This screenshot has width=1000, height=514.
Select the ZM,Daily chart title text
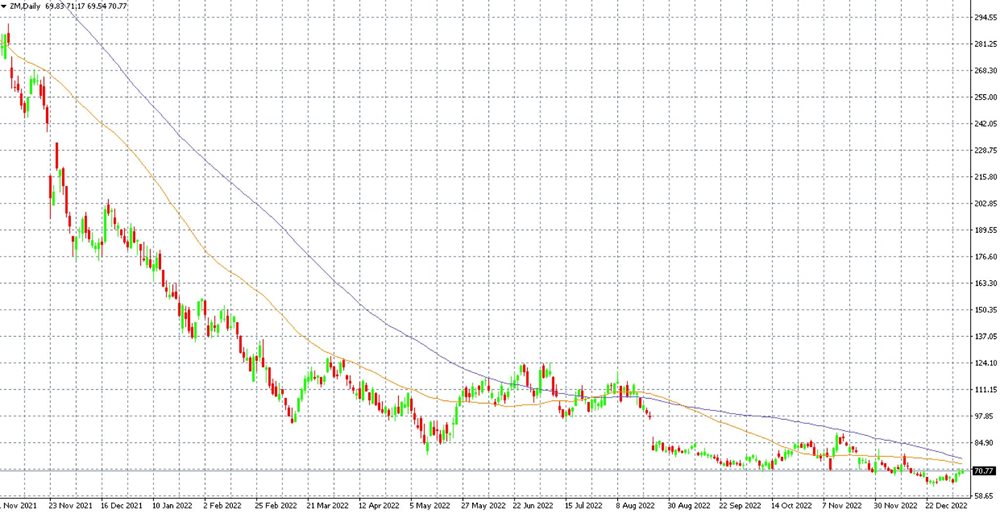tap(23, 5)
